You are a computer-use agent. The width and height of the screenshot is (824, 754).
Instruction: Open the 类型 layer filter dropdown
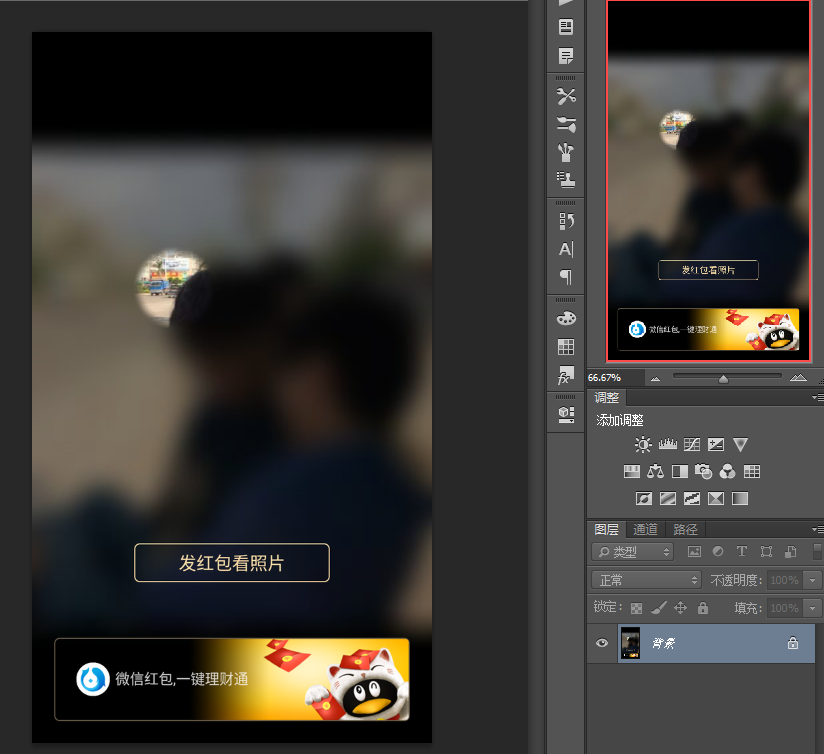point(633,552)
